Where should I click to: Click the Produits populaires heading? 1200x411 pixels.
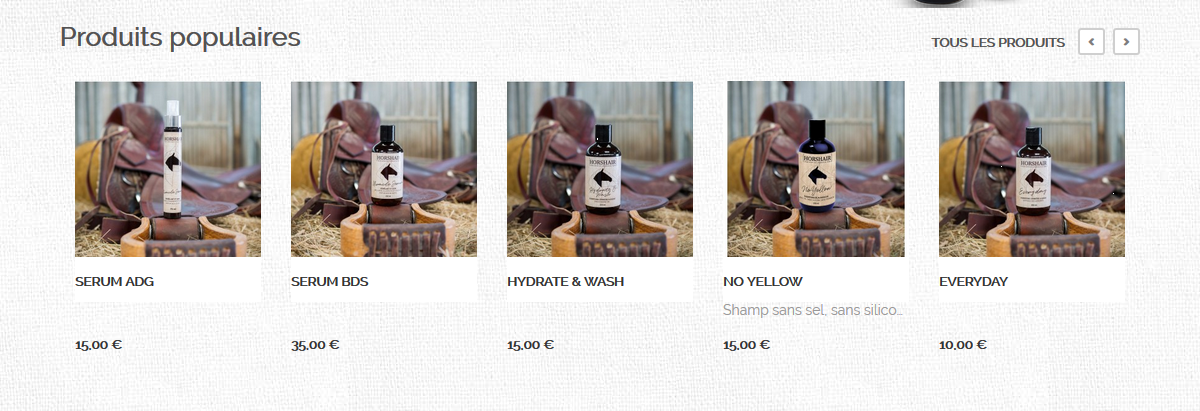coord(180,38)
